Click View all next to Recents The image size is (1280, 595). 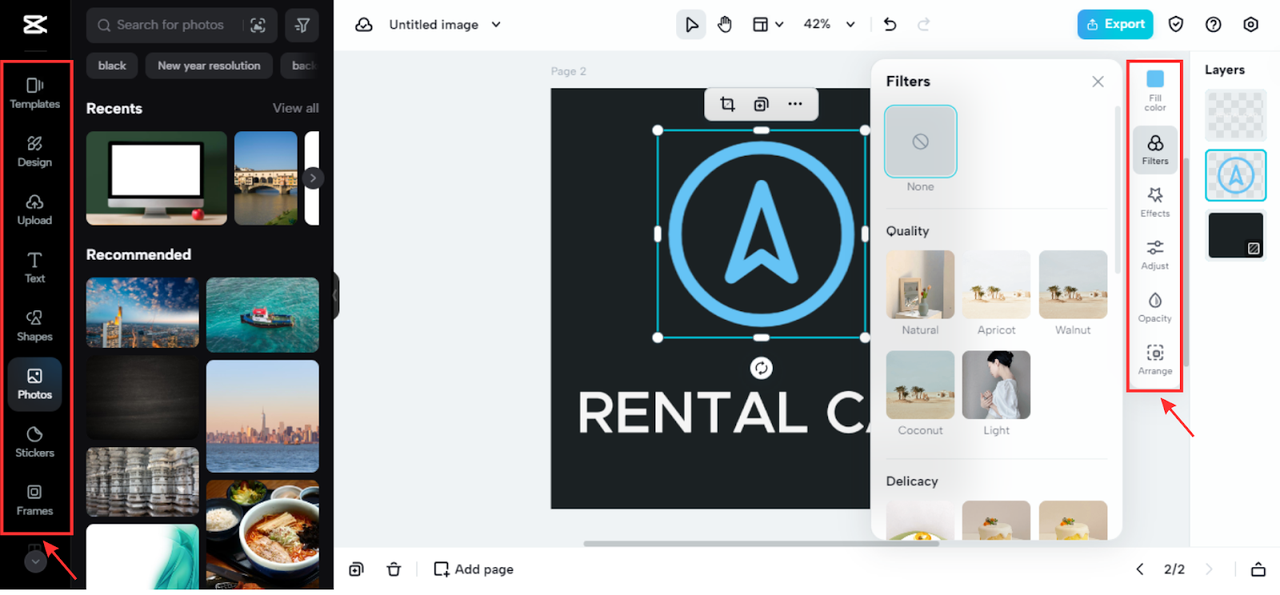tap(295, 108)
